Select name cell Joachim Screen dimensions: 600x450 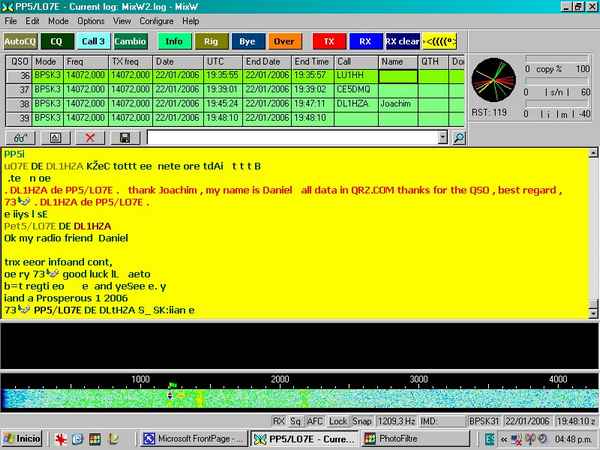coord(398,104)
